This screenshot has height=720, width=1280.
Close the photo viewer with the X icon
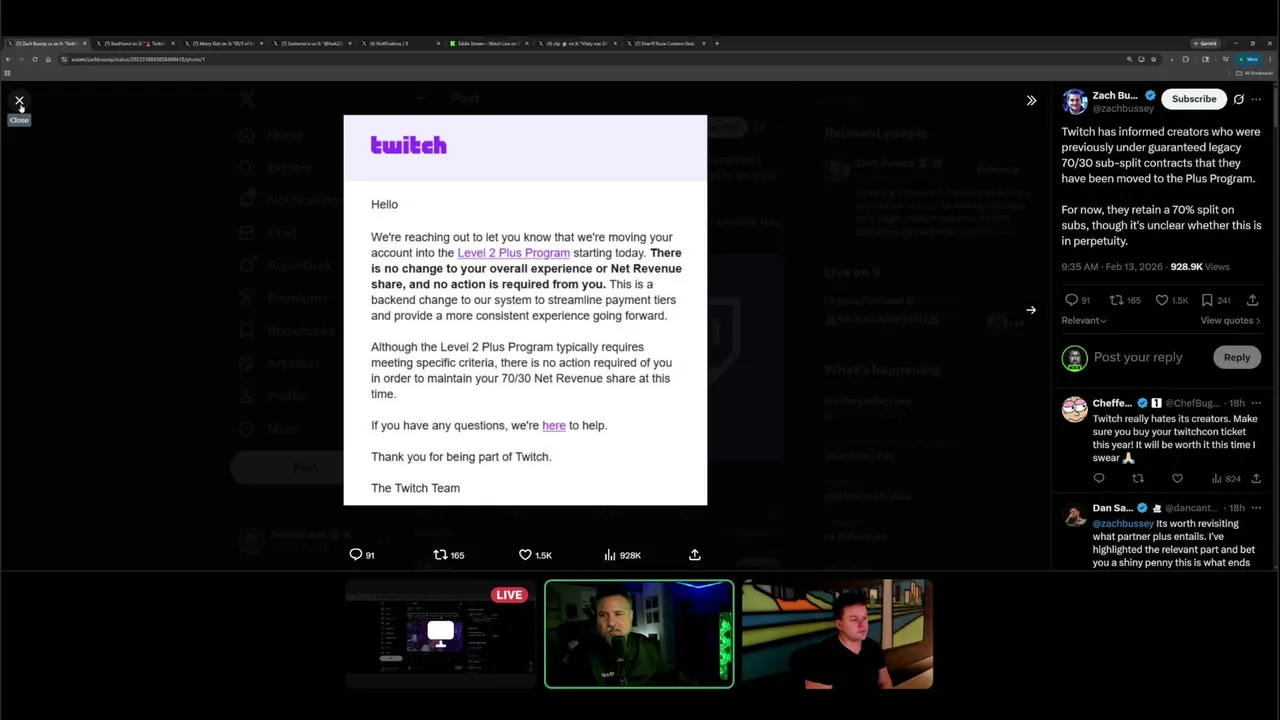(19, 101)
